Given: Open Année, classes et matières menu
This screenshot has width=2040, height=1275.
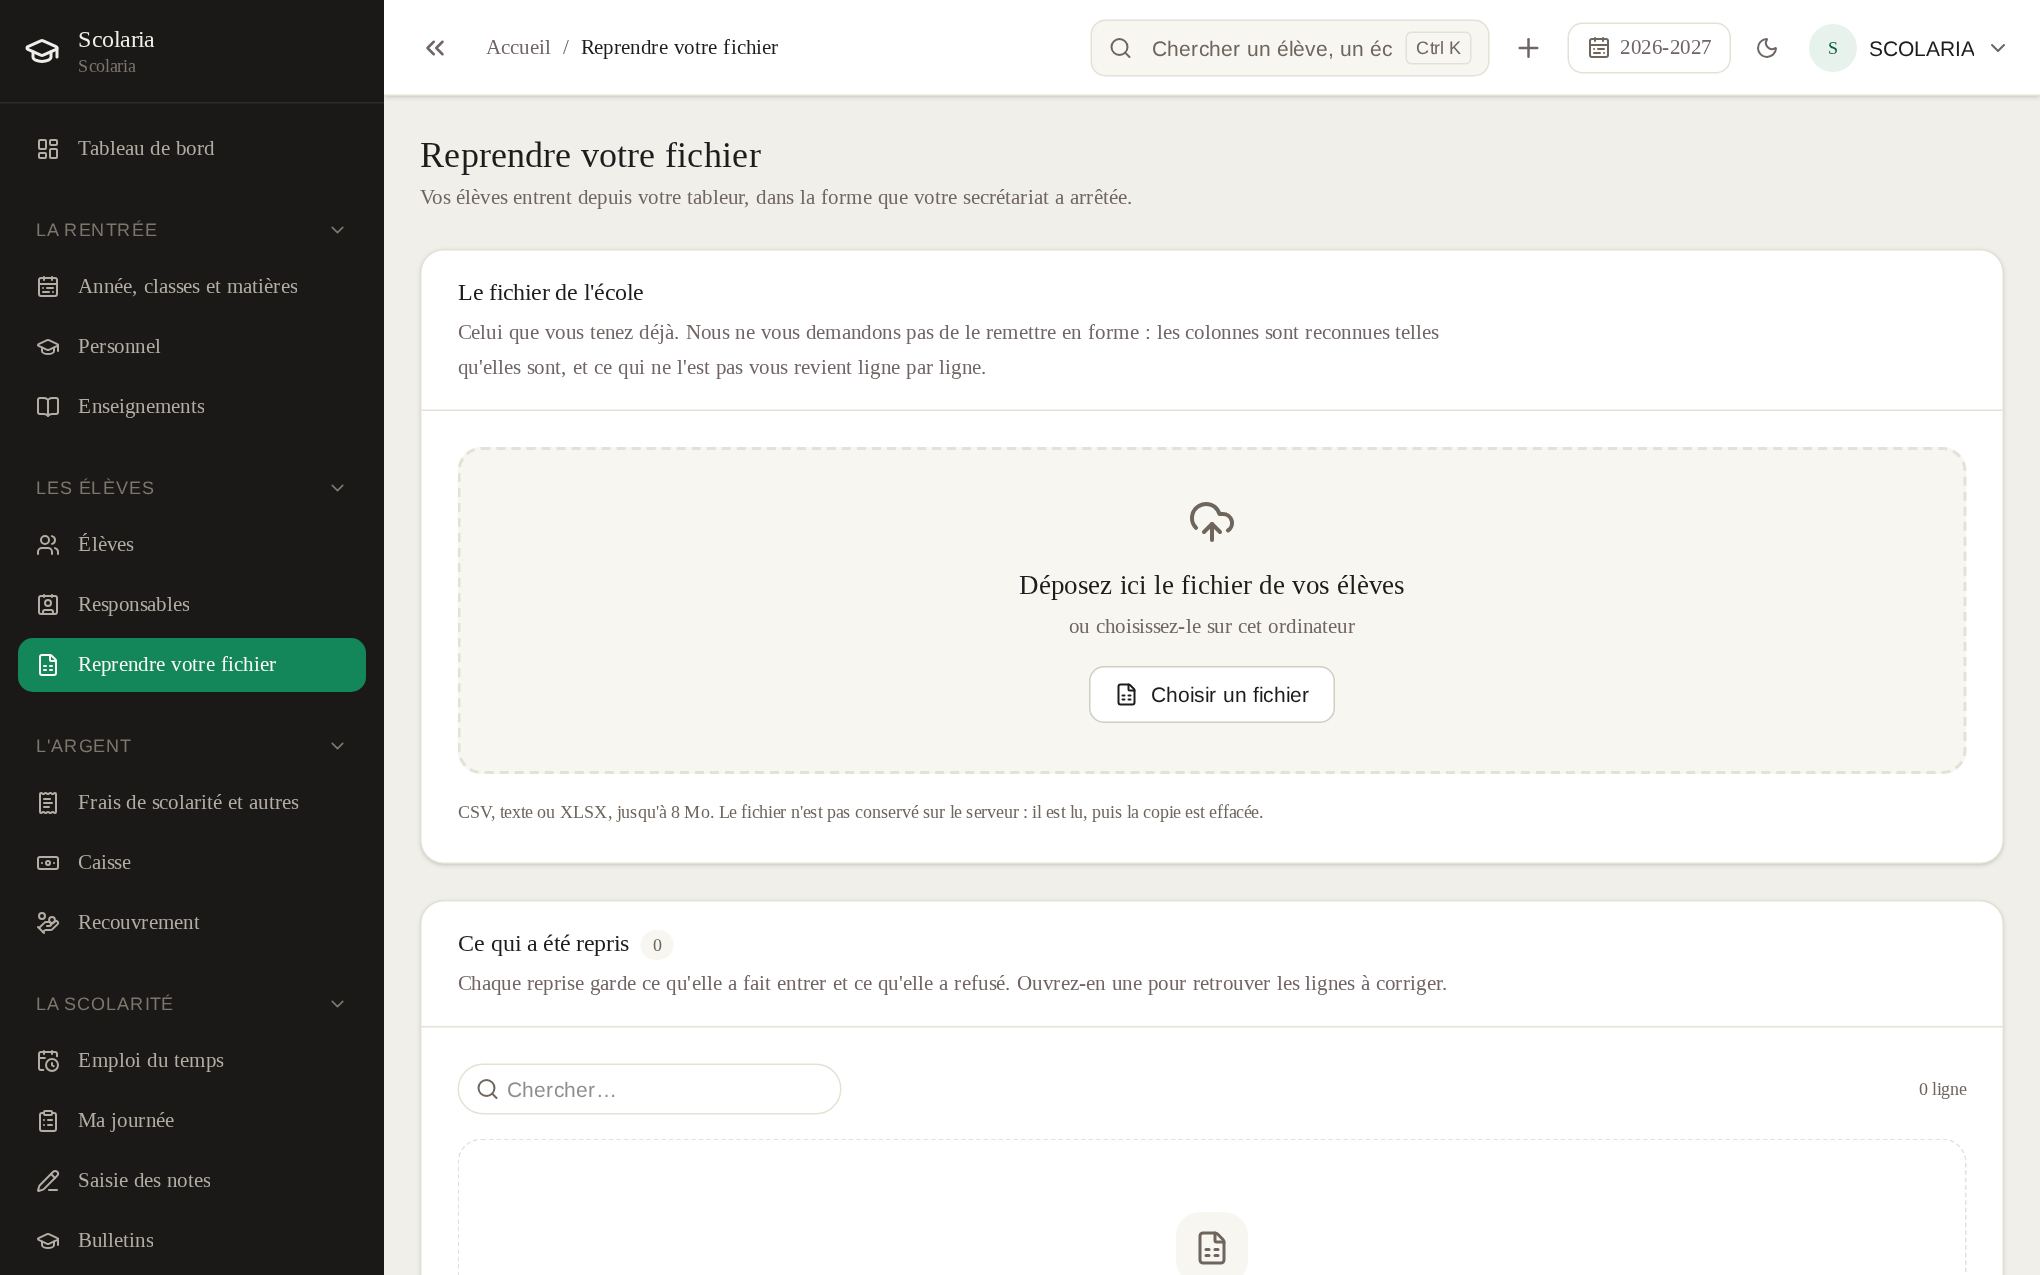Looking at the screenshot, I should point(192,287).
